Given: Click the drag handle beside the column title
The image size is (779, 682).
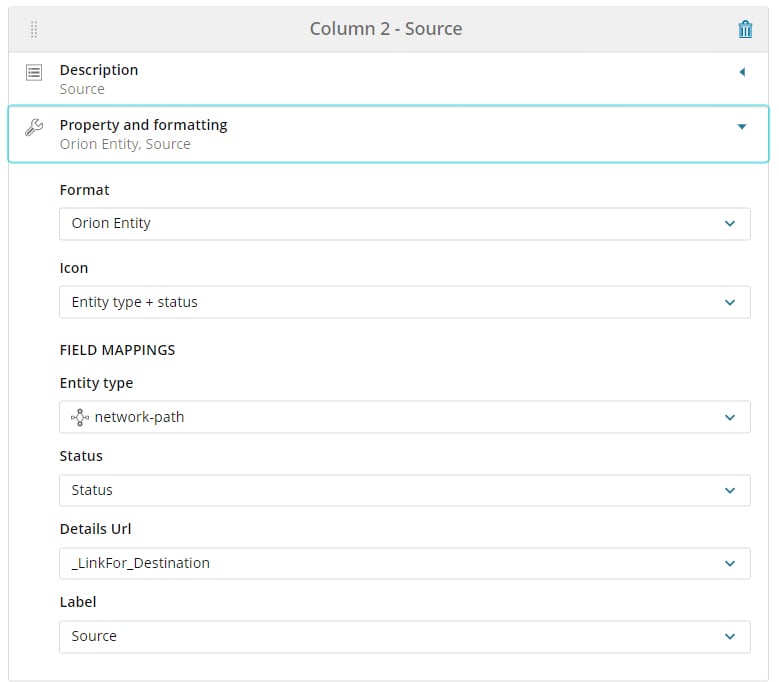Looking at the screenshot, I should click(34, 29).
